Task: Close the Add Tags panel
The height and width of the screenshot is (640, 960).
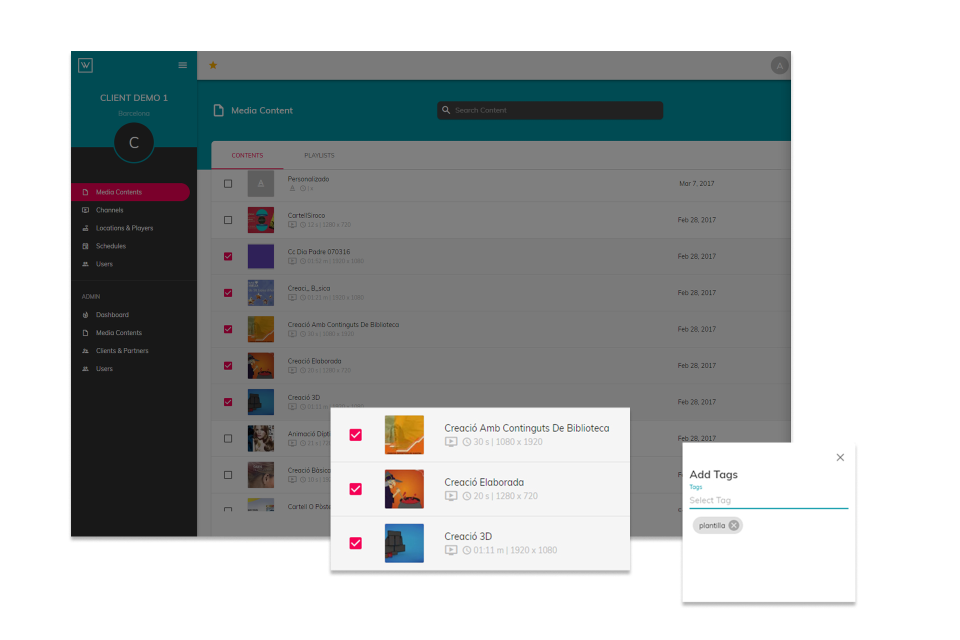Action: coord(840,457)
